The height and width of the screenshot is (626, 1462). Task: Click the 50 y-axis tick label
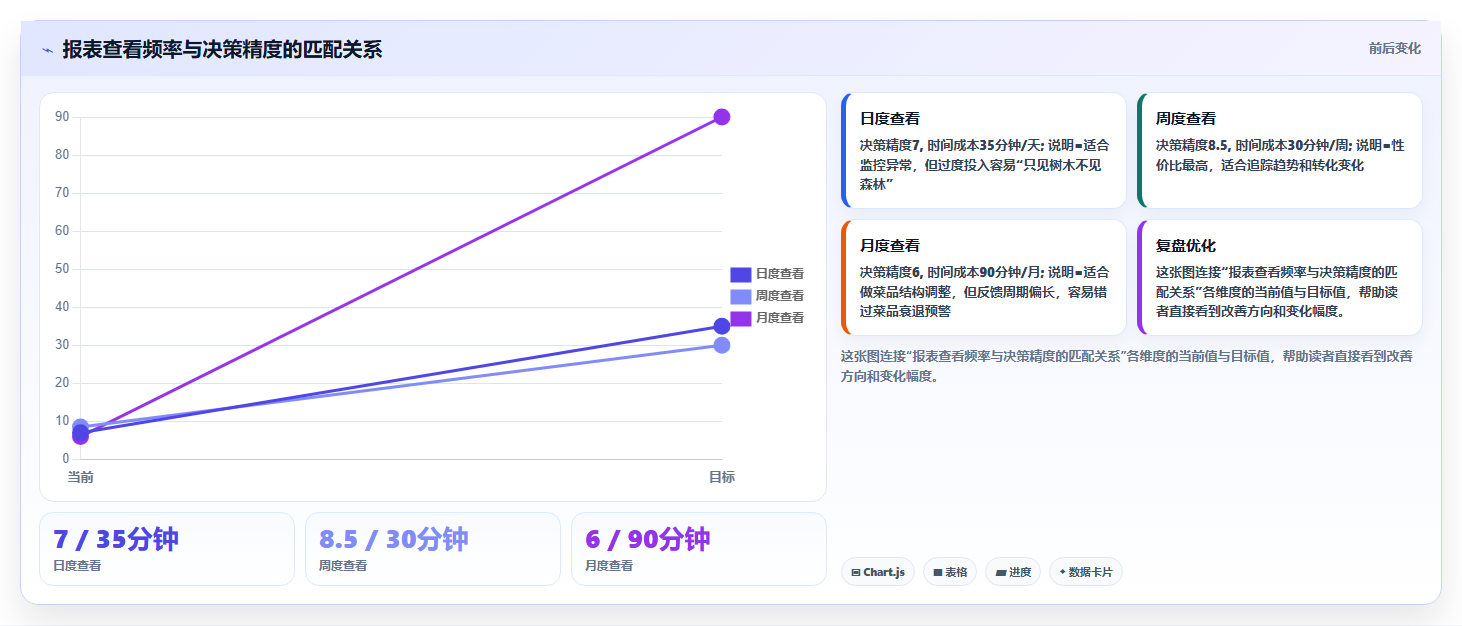pos(62,269)
